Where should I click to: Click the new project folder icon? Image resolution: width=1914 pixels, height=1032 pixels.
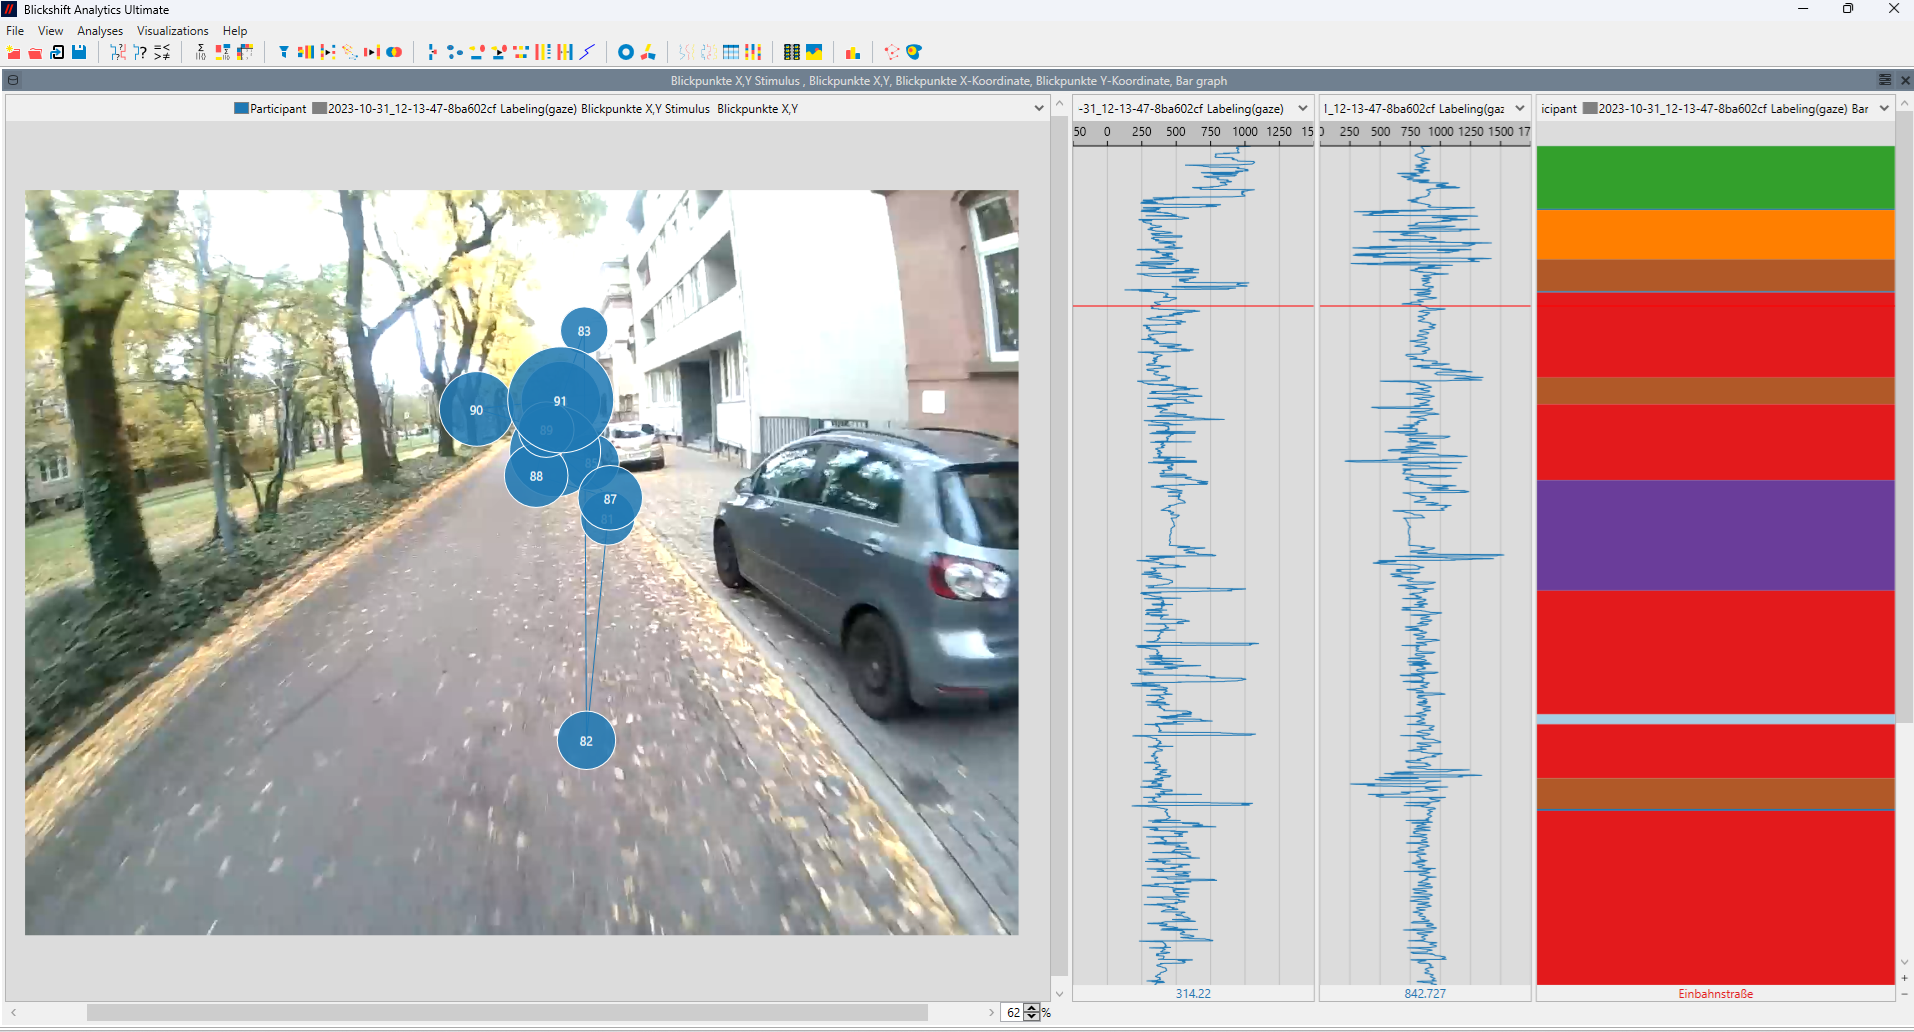13,52
